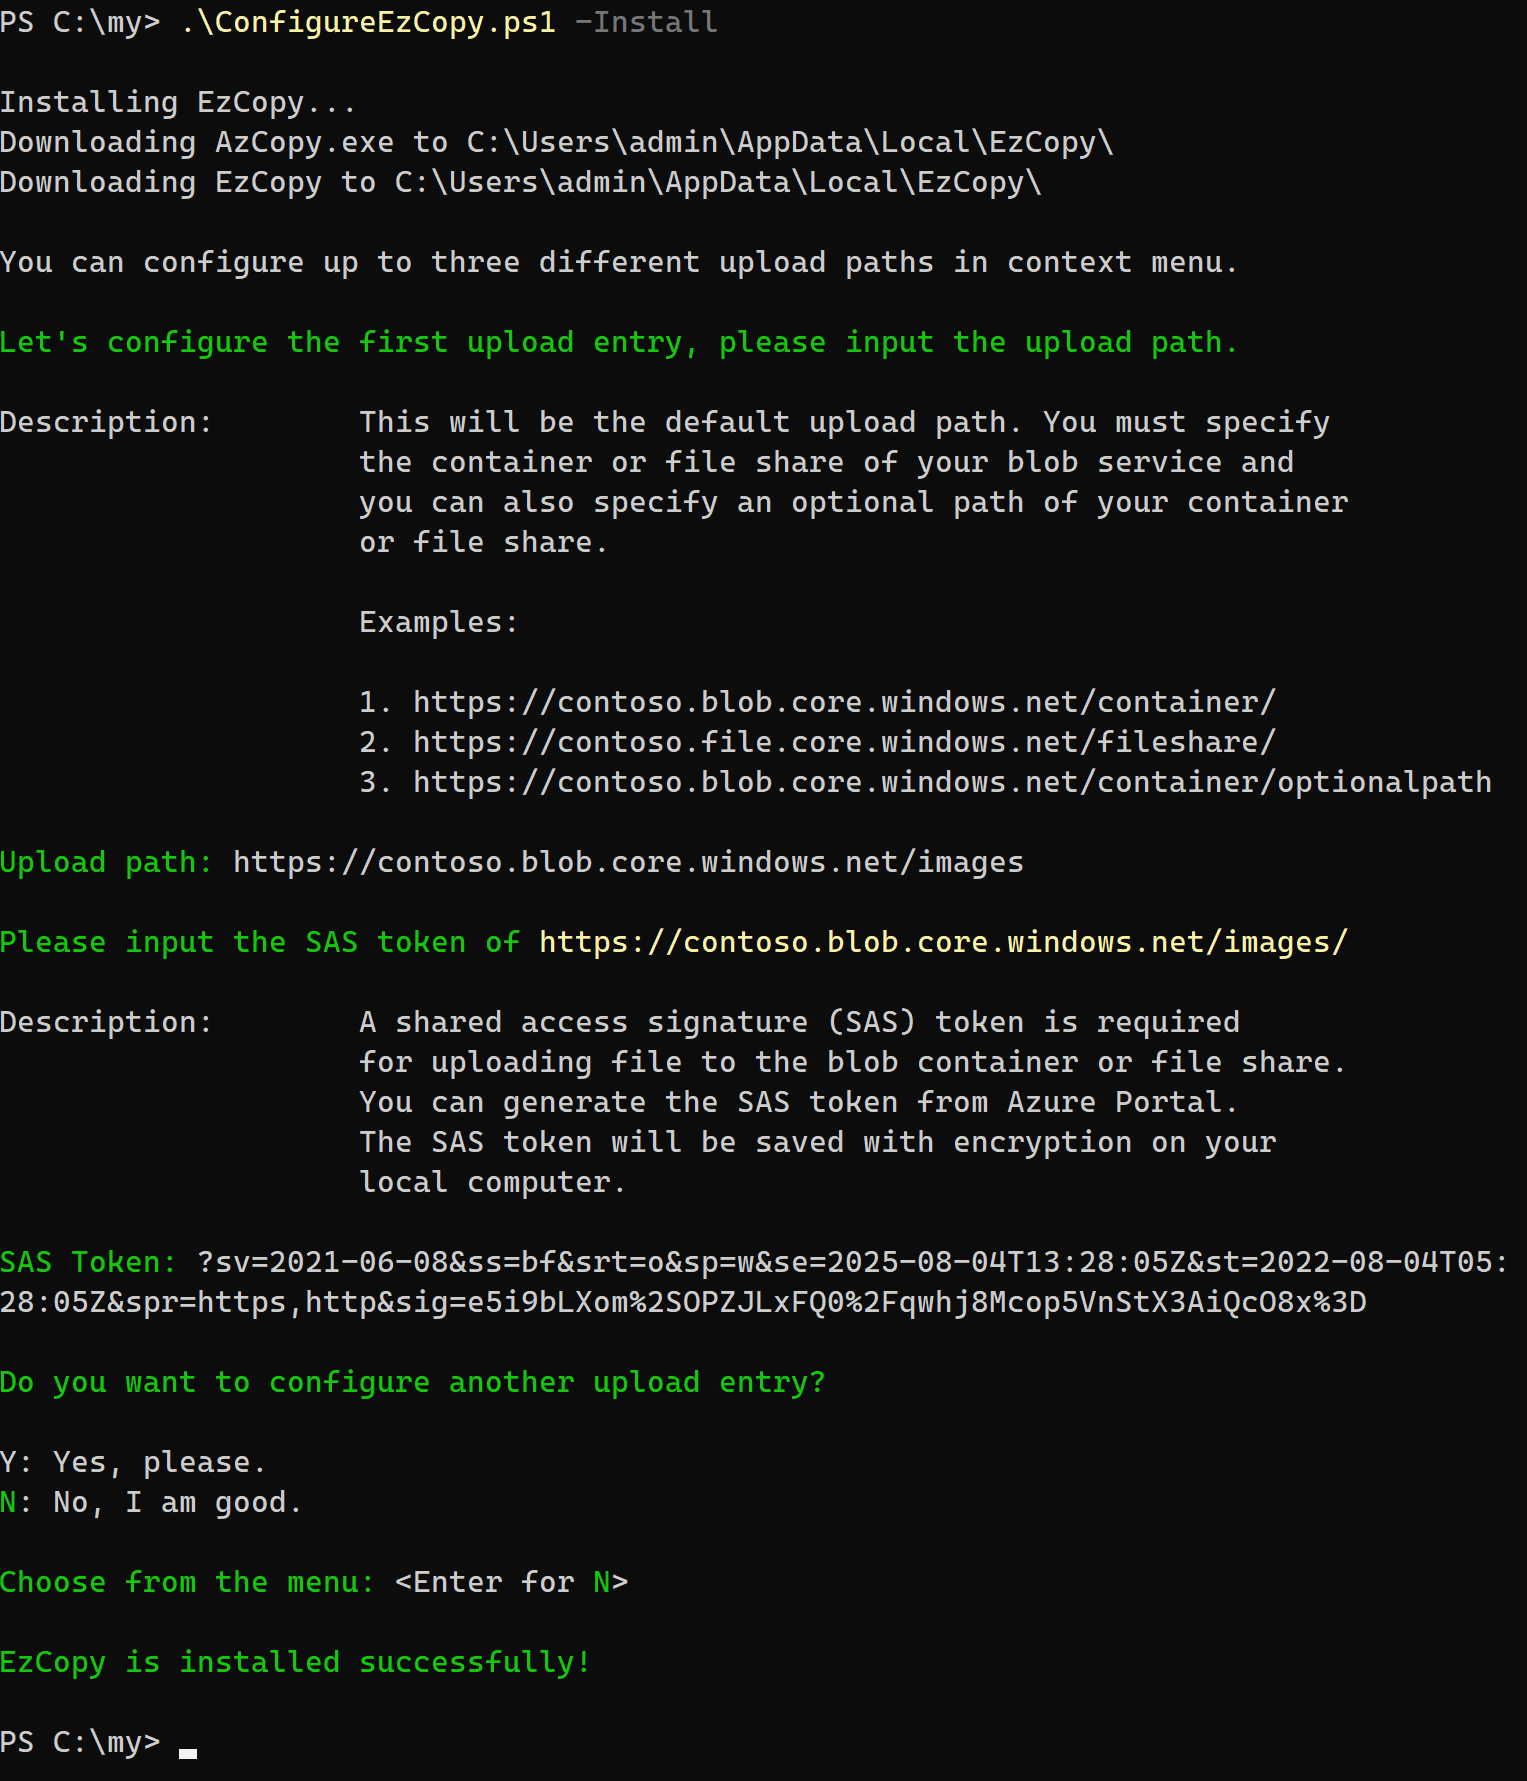Place cursor at the final PS prompt
The height and width of the screenshot is (1781, 1527).
pos(187,1743)
